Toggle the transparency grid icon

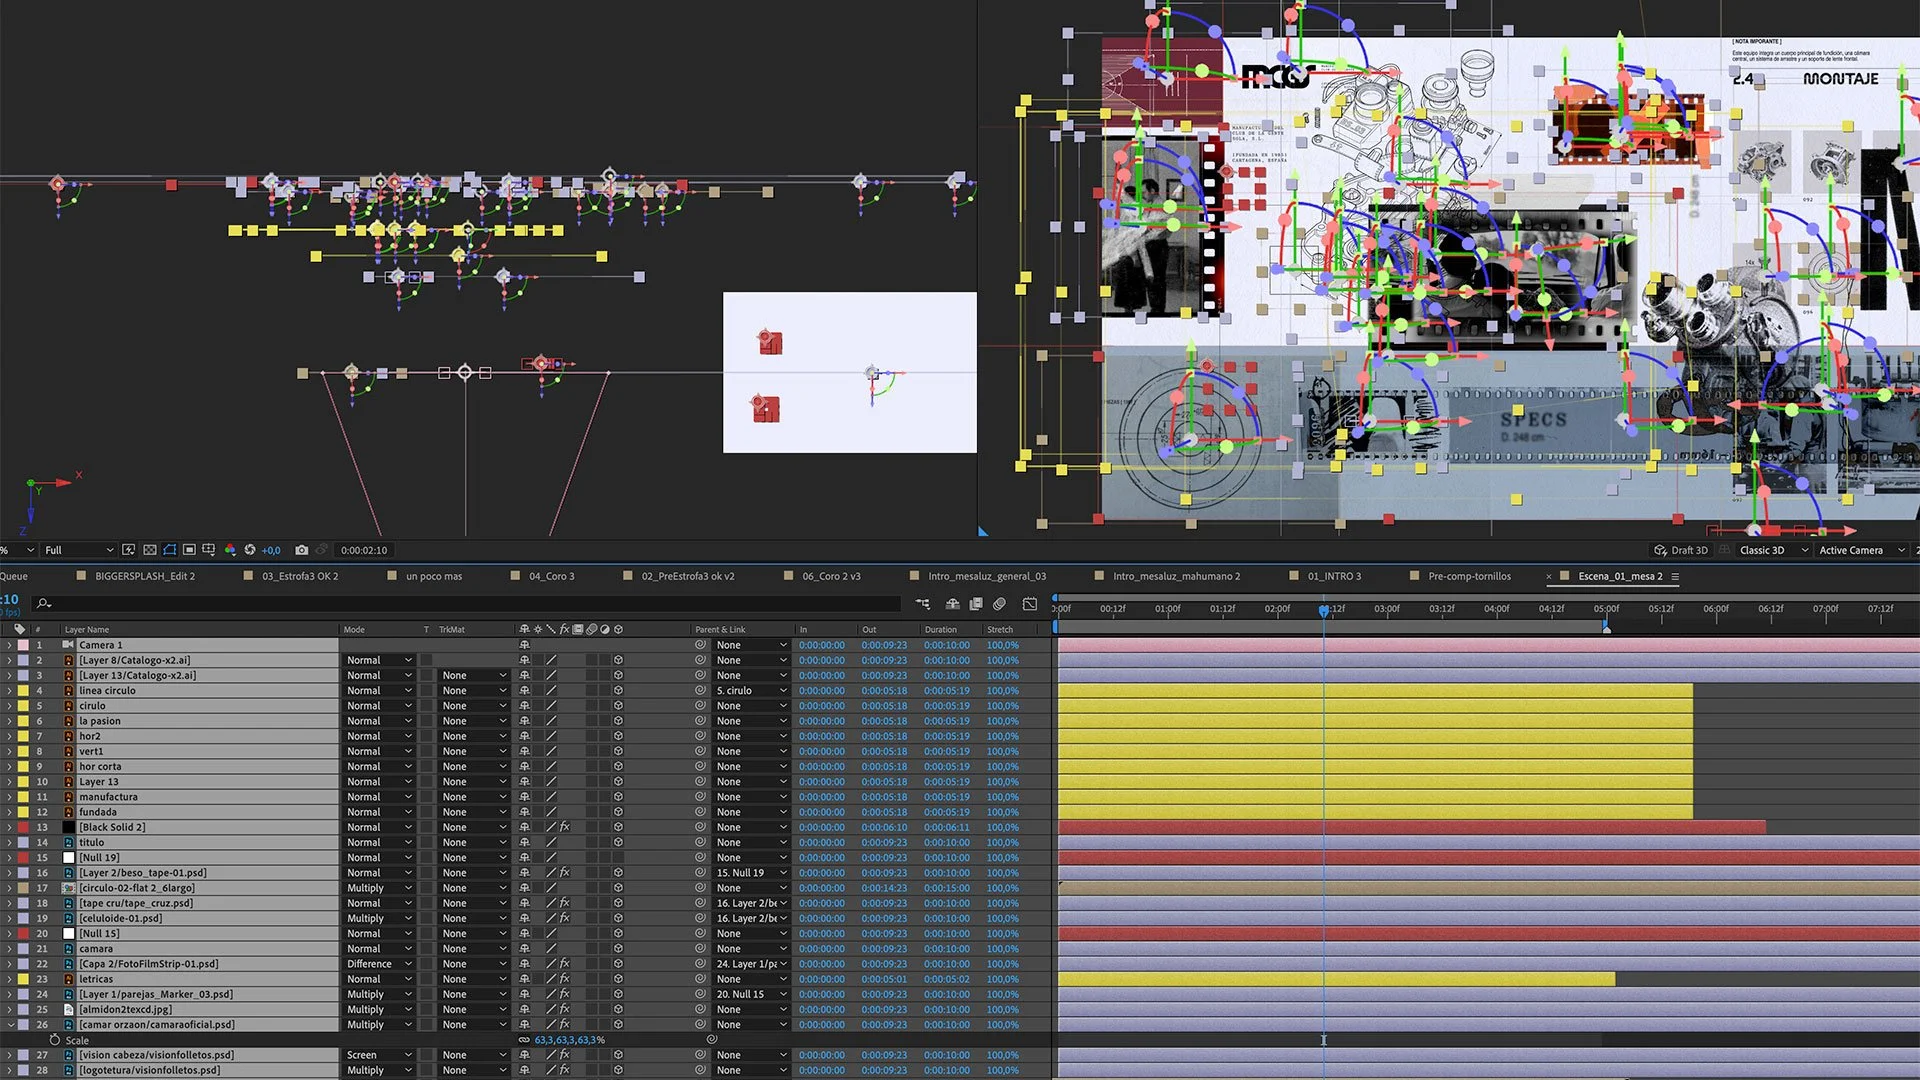150,550
